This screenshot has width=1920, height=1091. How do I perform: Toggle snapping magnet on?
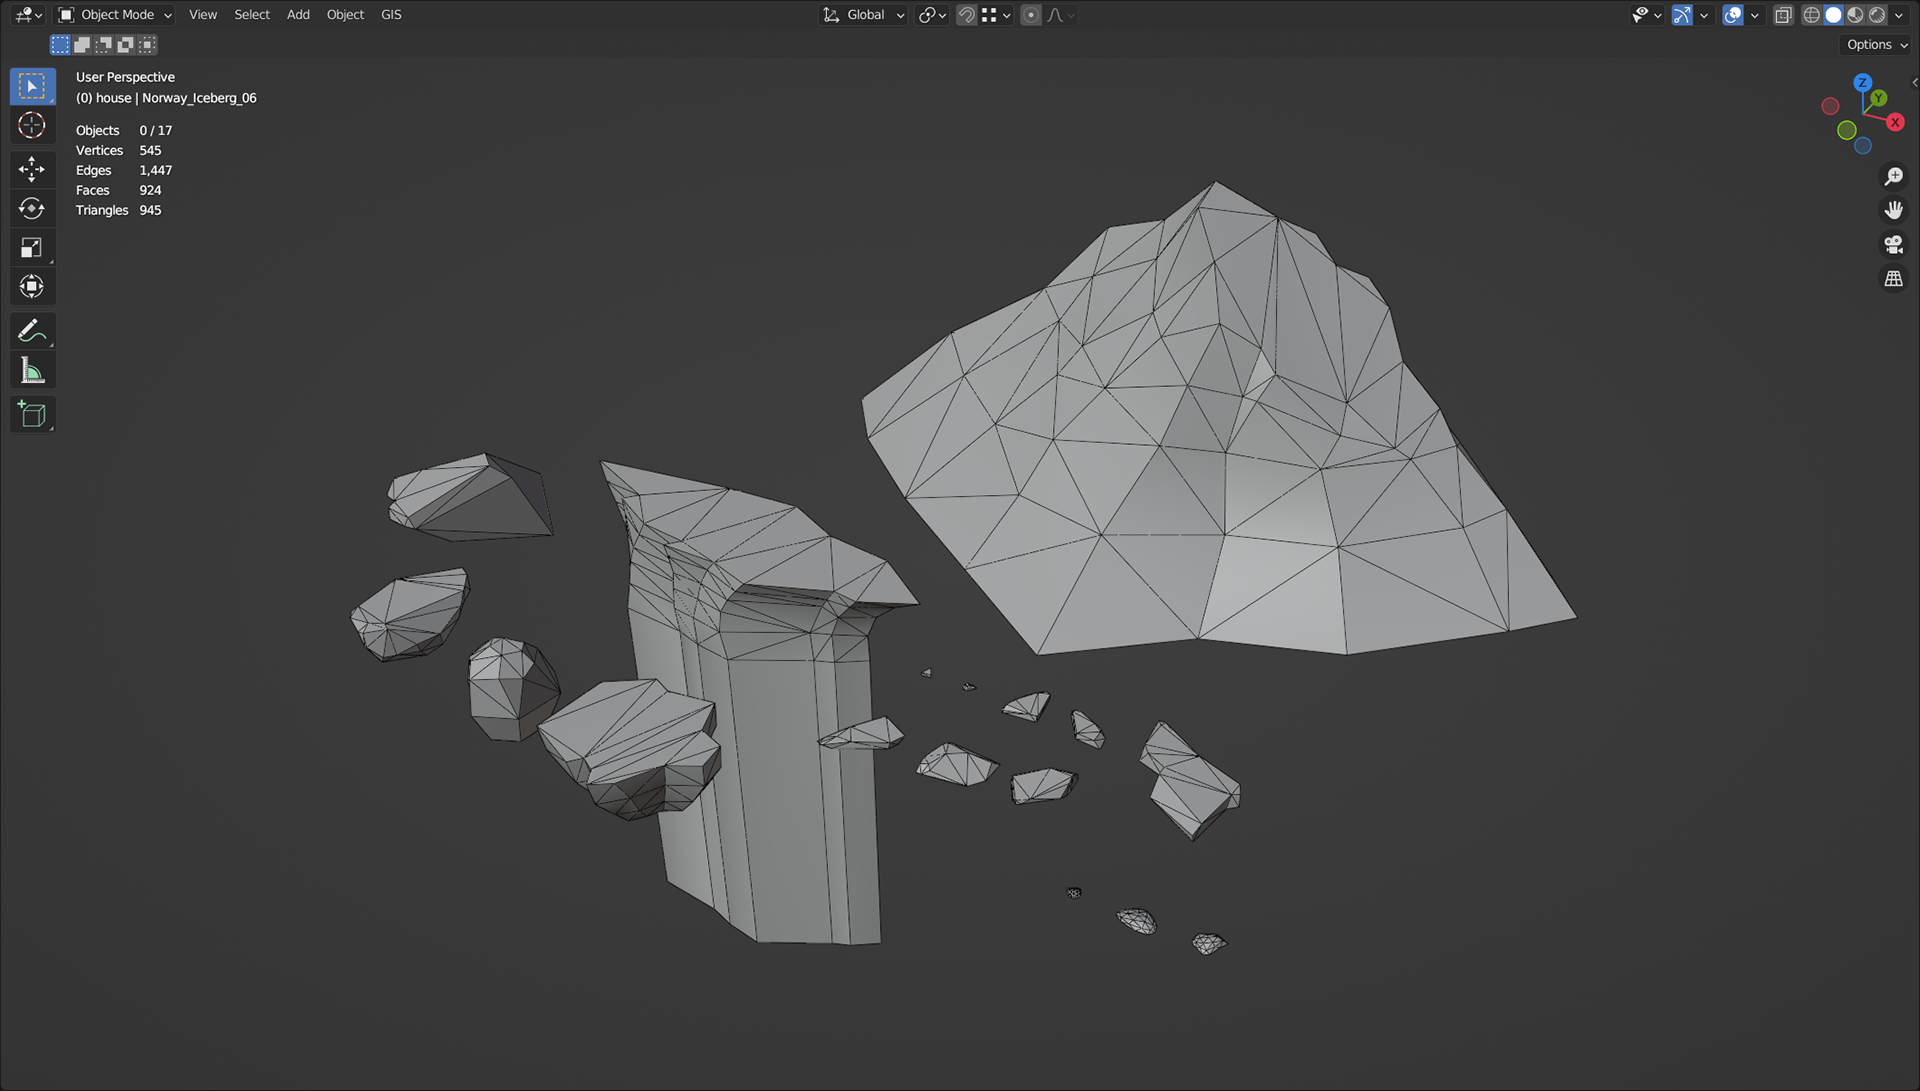966,15
